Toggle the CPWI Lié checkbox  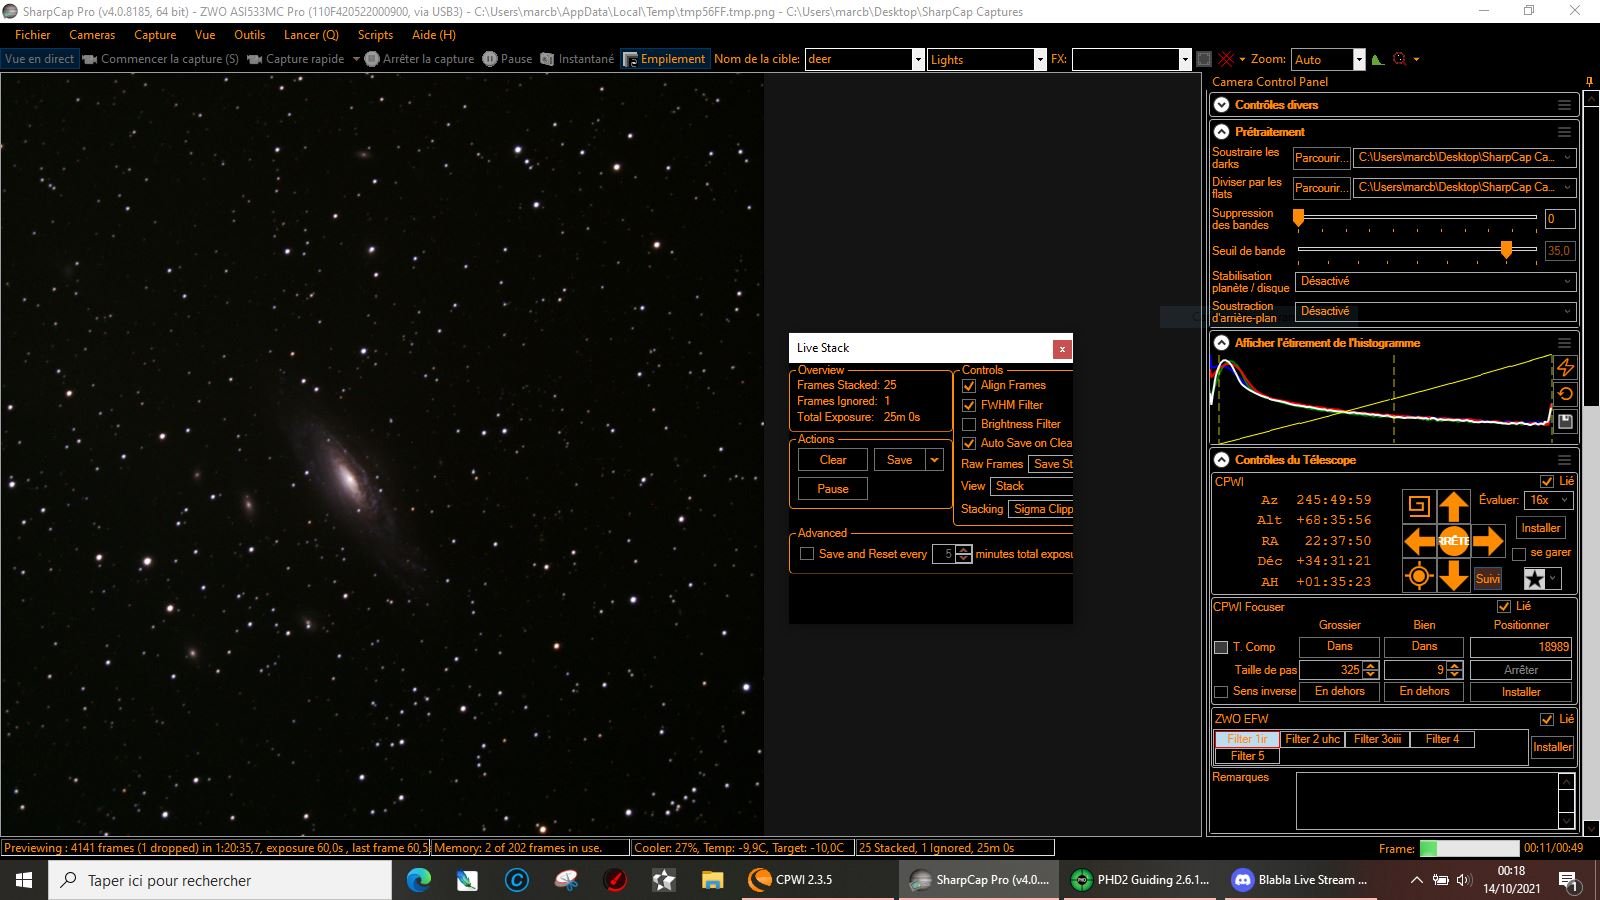(1547, 481)
